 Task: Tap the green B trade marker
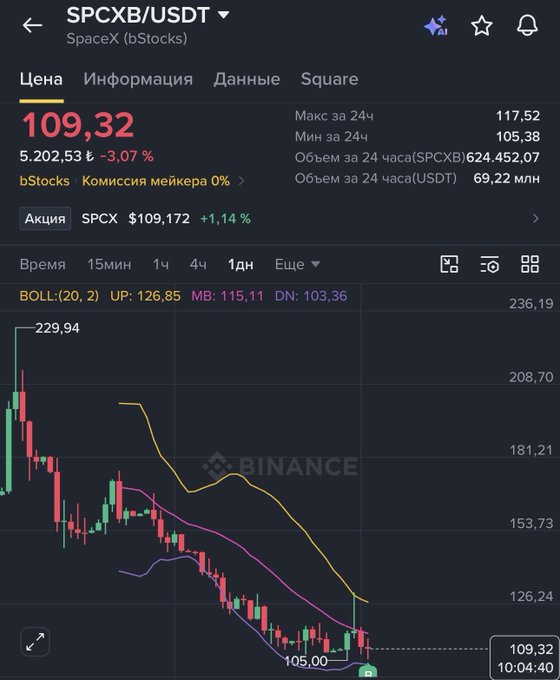point(367,672)
